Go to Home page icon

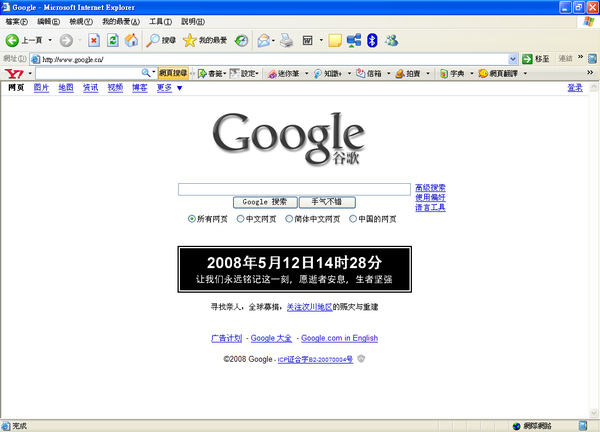[131, 40]
